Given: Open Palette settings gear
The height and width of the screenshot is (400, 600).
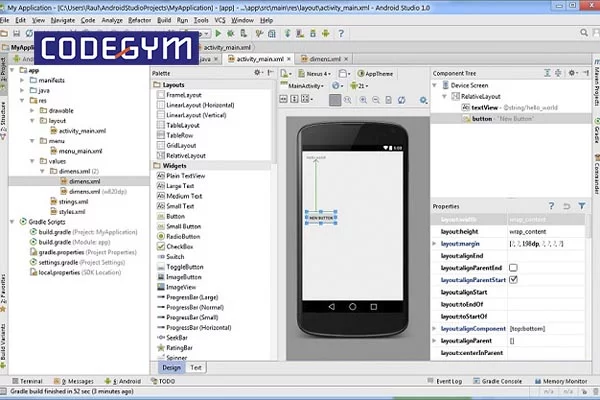Looking at the screenshot, I should [258, 73].
